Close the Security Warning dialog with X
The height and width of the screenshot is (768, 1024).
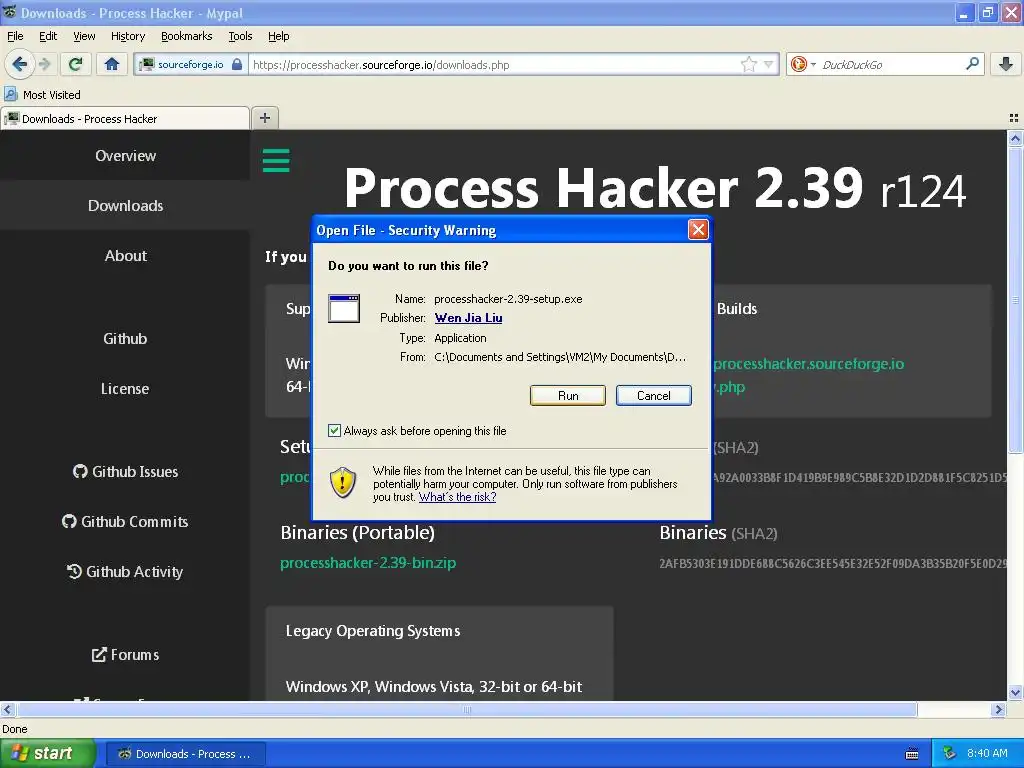(x=698, y=229)
